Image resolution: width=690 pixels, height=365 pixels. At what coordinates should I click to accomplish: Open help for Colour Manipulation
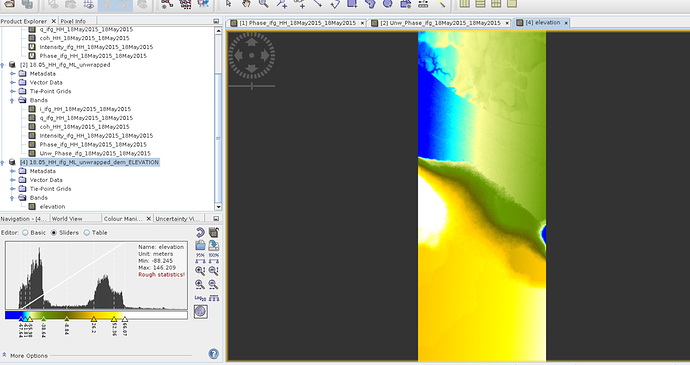[x=213, y=354]
